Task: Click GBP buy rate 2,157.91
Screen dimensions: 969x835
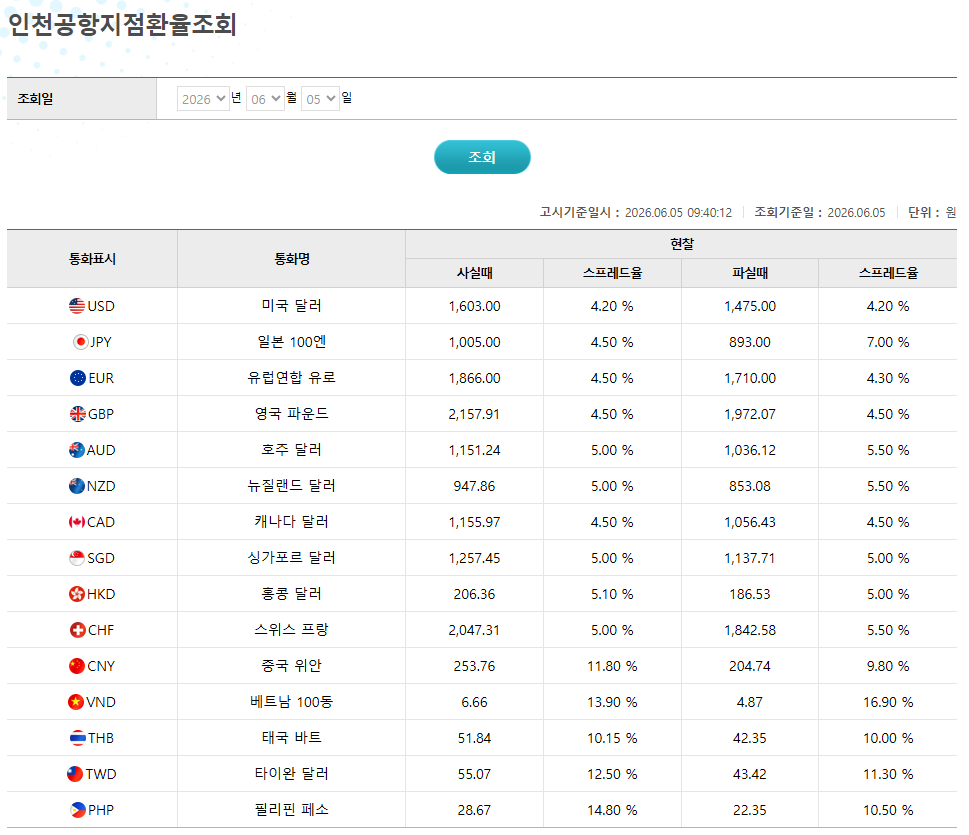Action: [475, 414]
